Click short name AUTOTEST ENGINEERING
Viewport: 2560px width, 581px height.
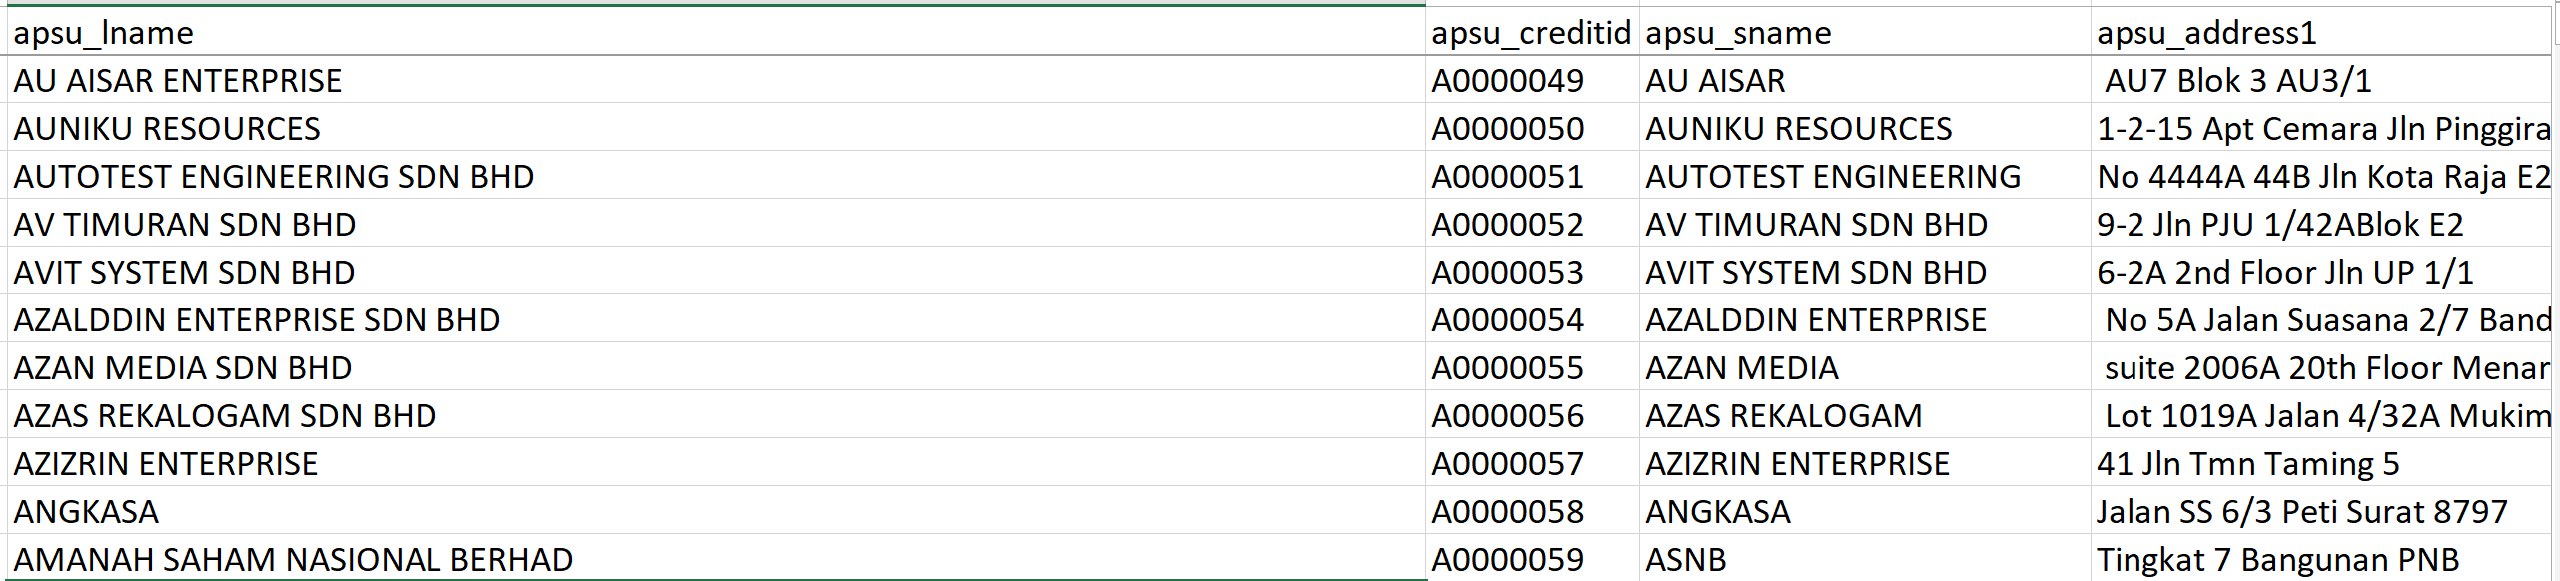click(1865, 176)
